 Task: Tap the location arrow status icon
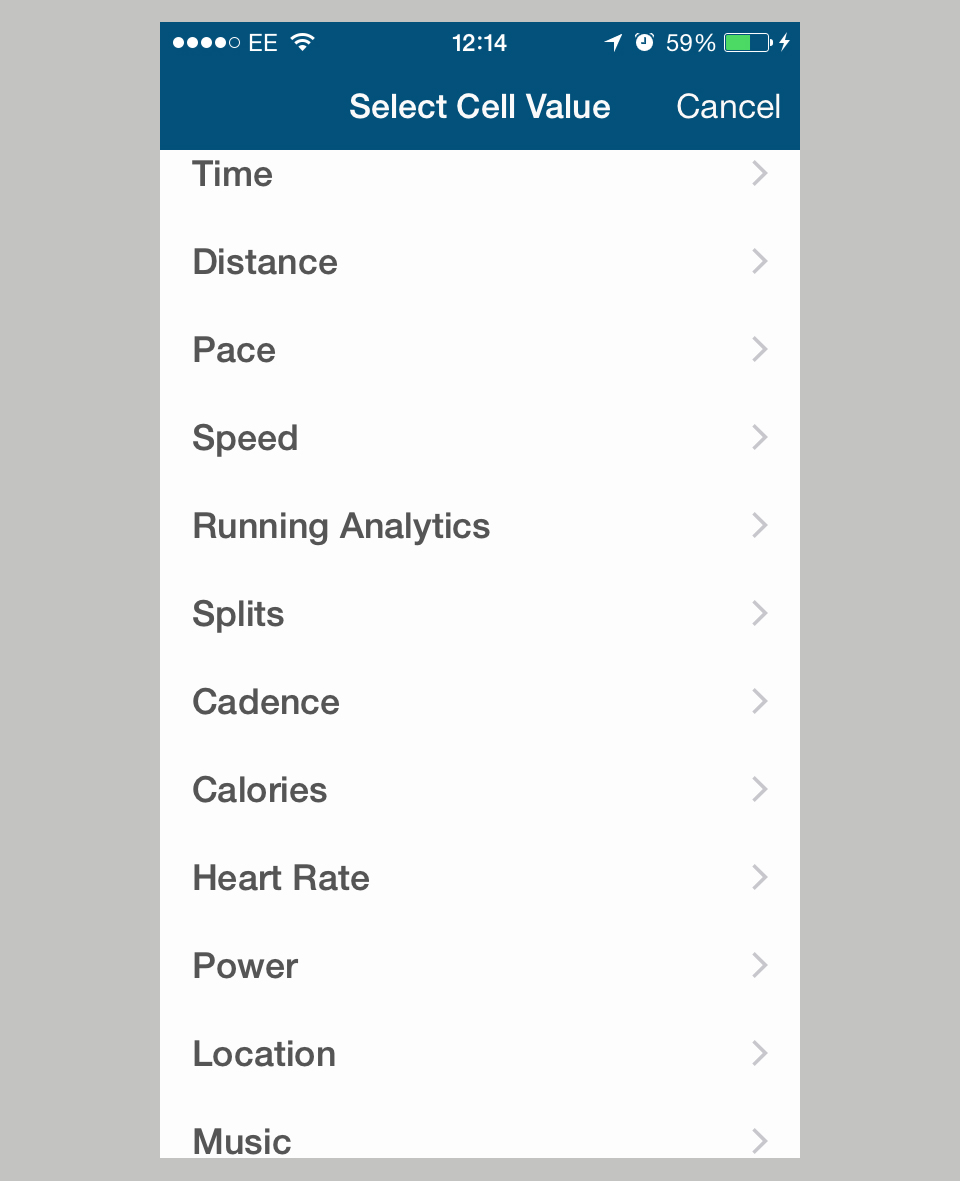click(x=613, y=43)
